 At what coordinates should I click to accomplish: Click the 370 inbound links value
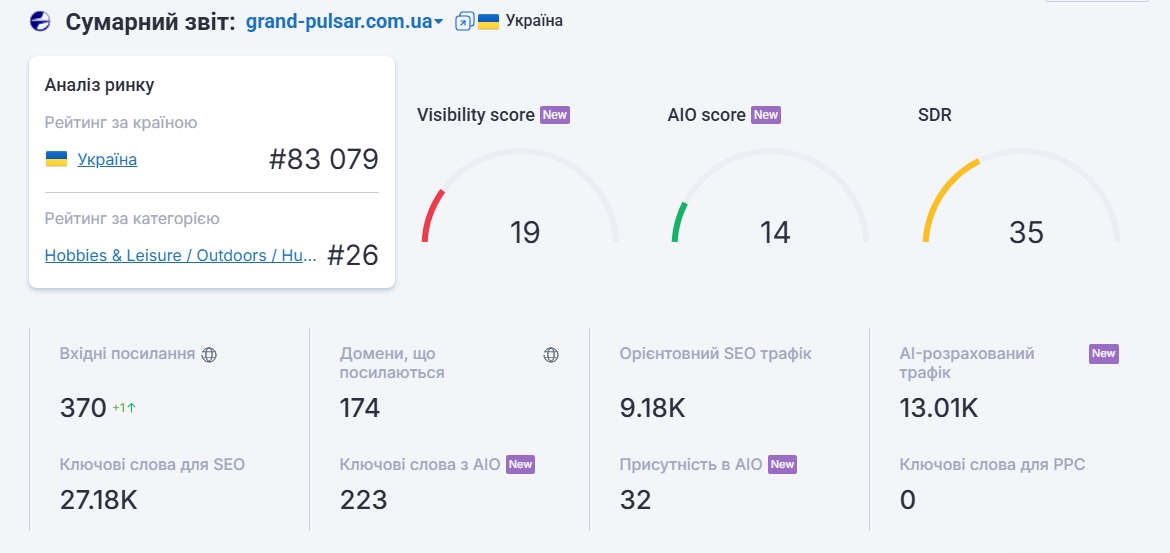tap(83, 408)
